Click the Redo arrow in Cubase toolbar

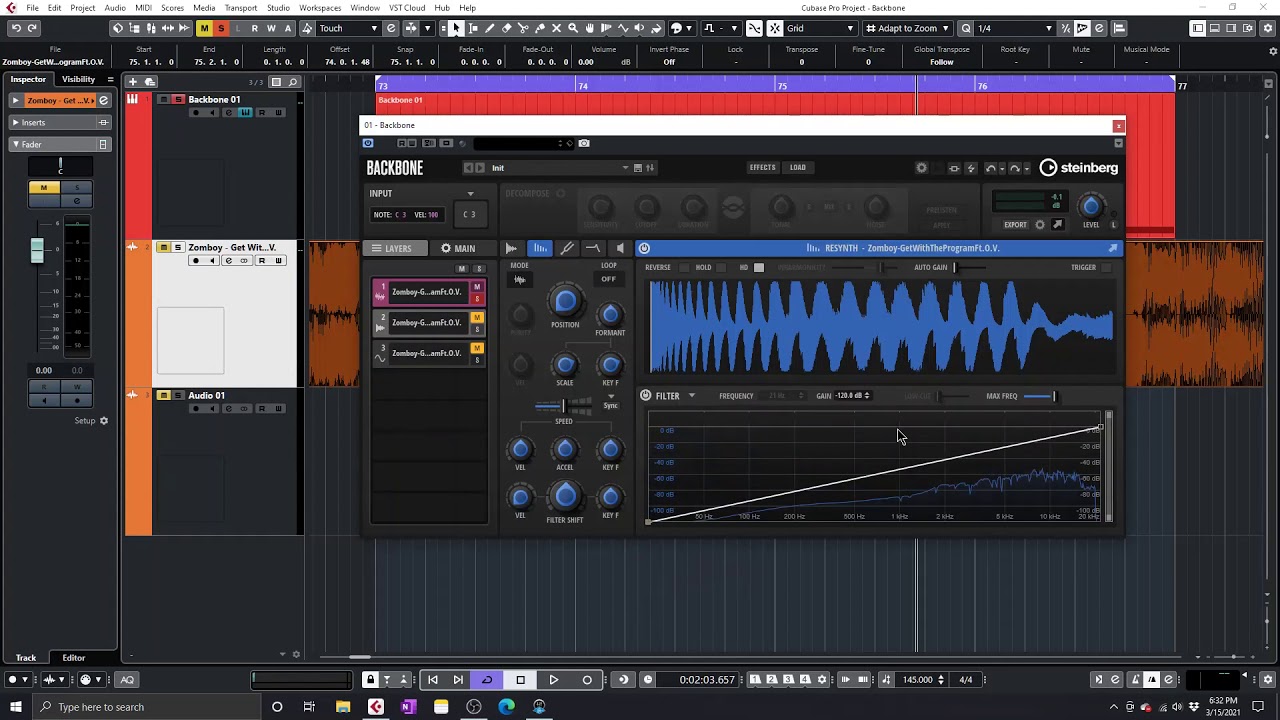tap(33, 28)
